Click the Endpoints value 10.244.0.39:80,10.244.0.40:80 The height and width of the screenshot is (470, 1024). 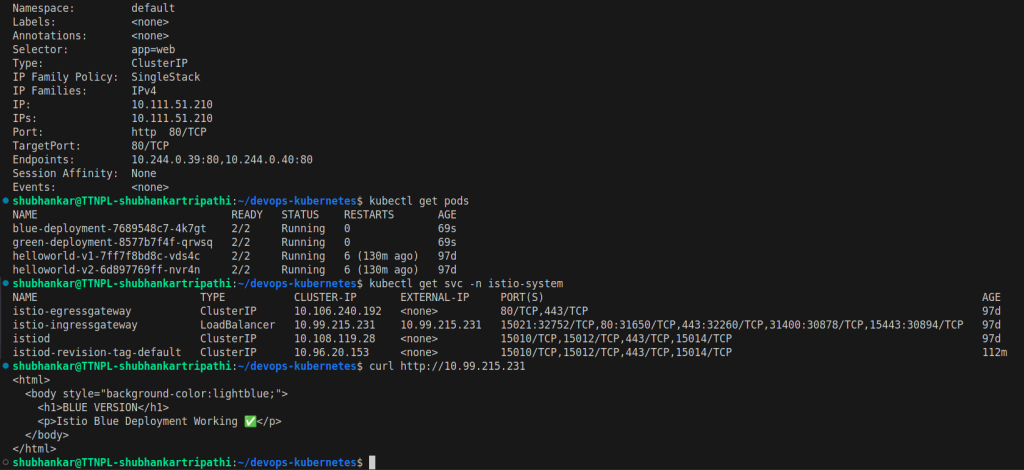pos(222,159)
